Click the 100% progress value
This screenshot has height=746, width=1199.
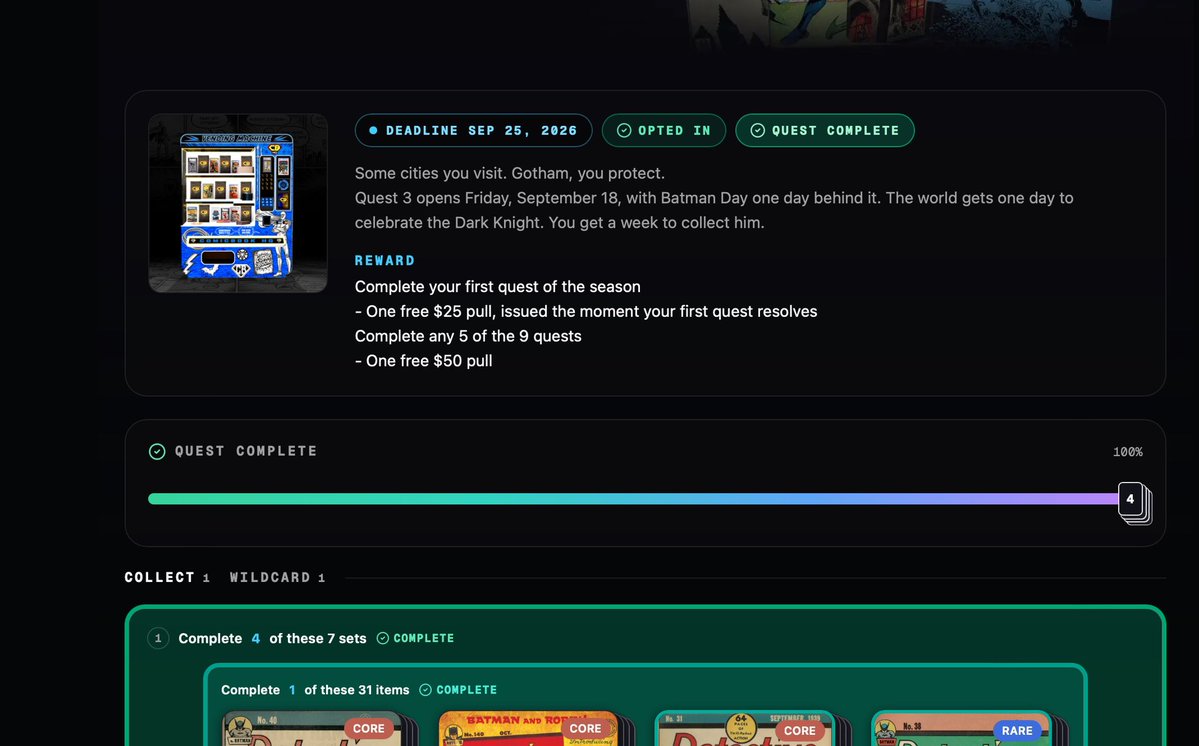1128,452
